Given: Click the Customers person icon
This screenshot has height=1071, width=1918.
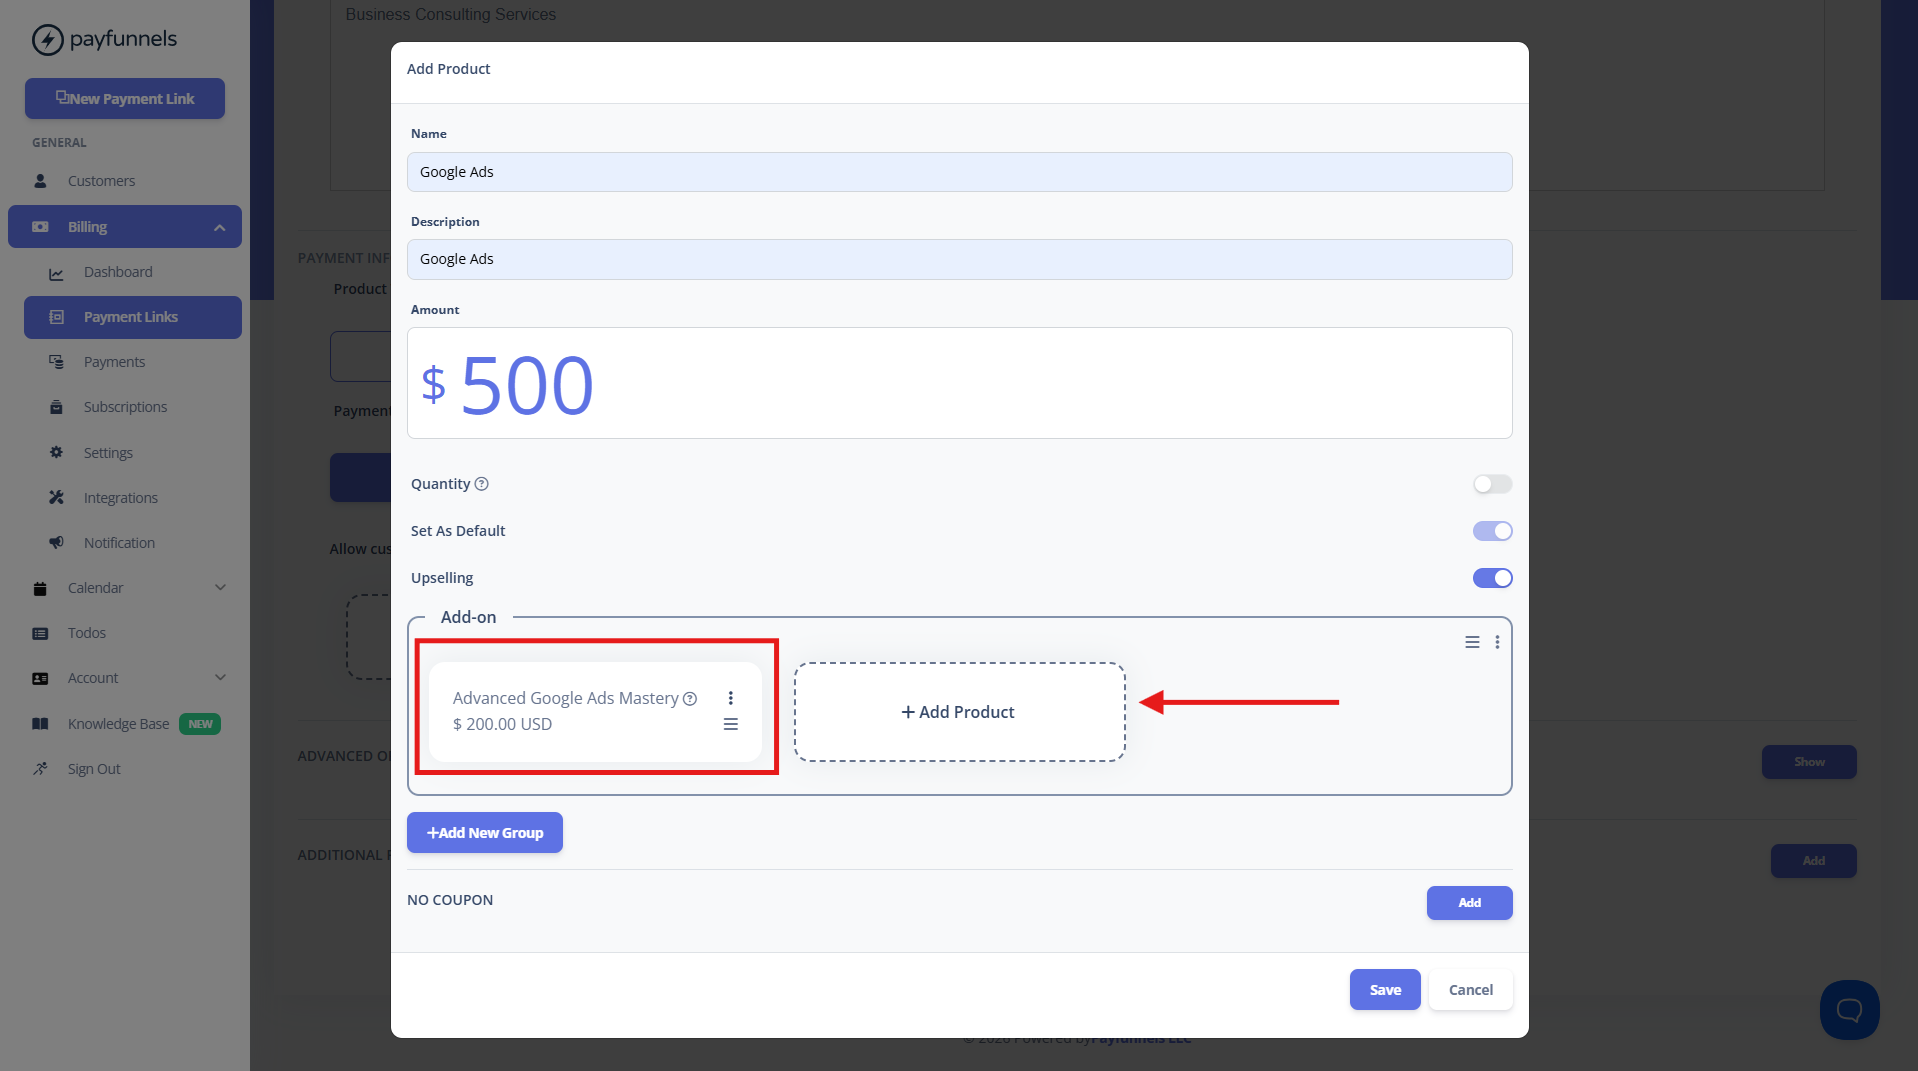Looking at the screenshot, I should (x=40, y=181).
